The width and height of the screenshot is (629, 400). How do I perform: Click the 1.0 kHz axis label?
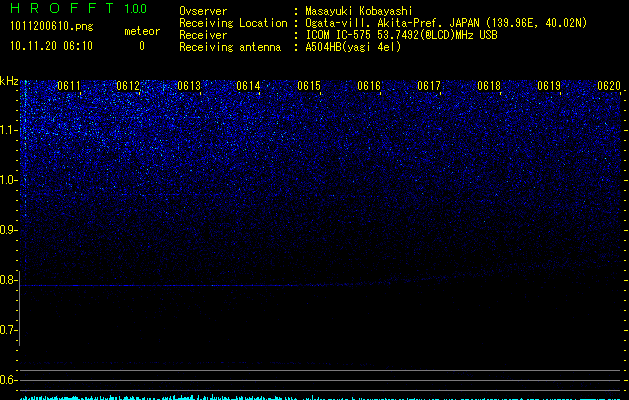(8, 180)
